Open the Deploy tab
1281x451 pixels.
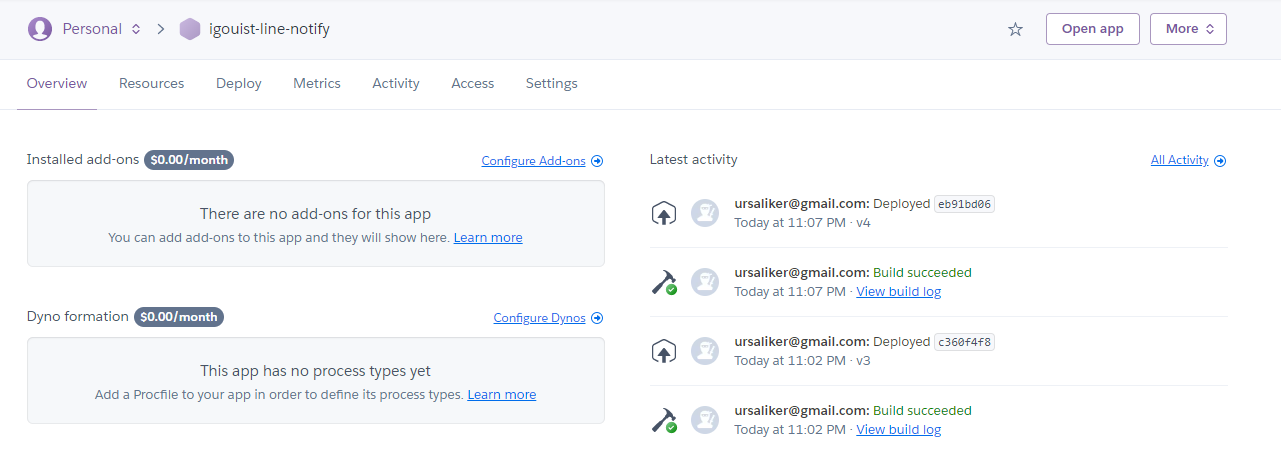(x=239, y=83)
